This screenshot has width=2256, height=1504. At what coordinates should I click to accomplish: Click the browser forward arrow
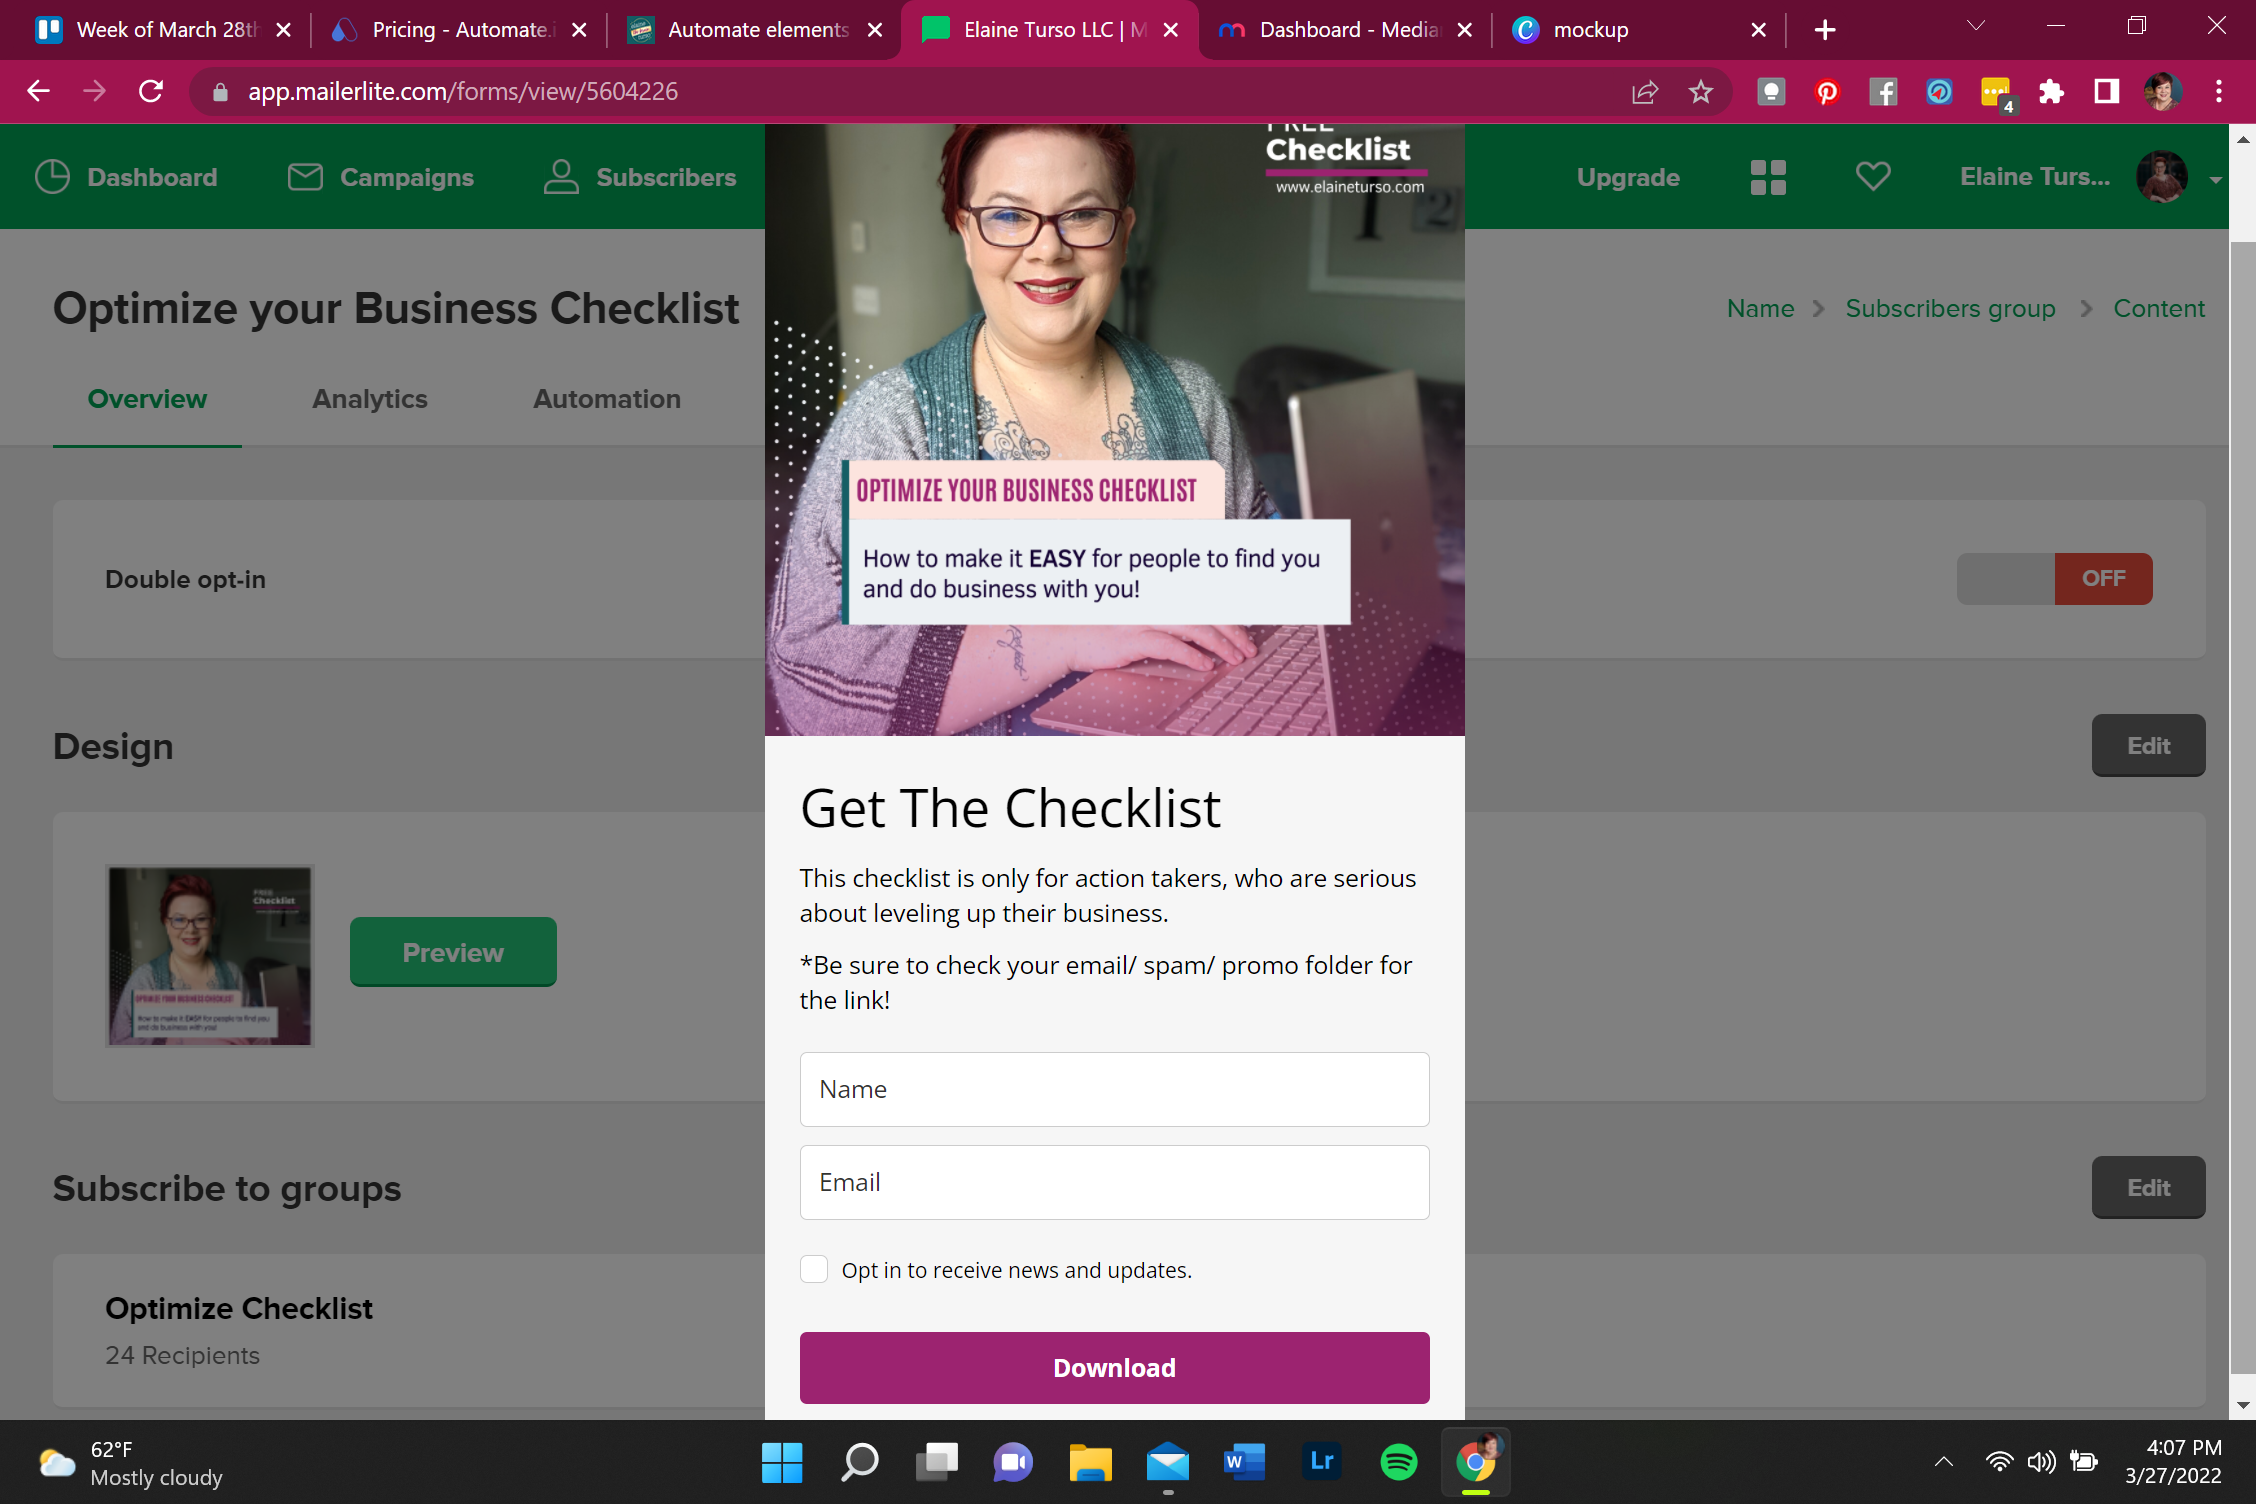pyautogui.click(x=94, y=92)
